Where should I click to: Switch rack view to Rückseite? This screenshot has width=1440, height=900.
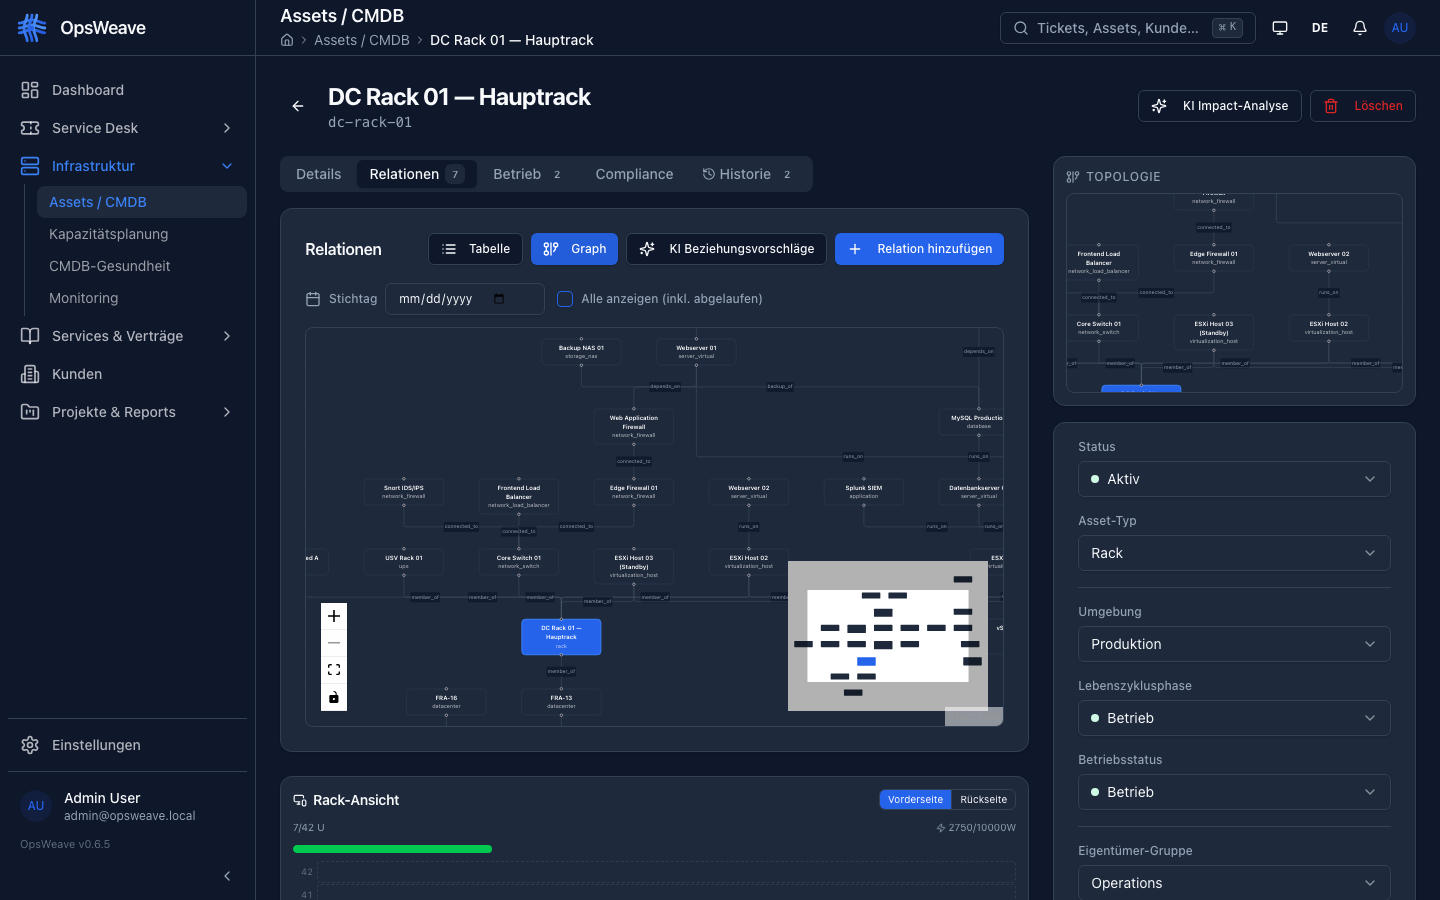[983, 800]
